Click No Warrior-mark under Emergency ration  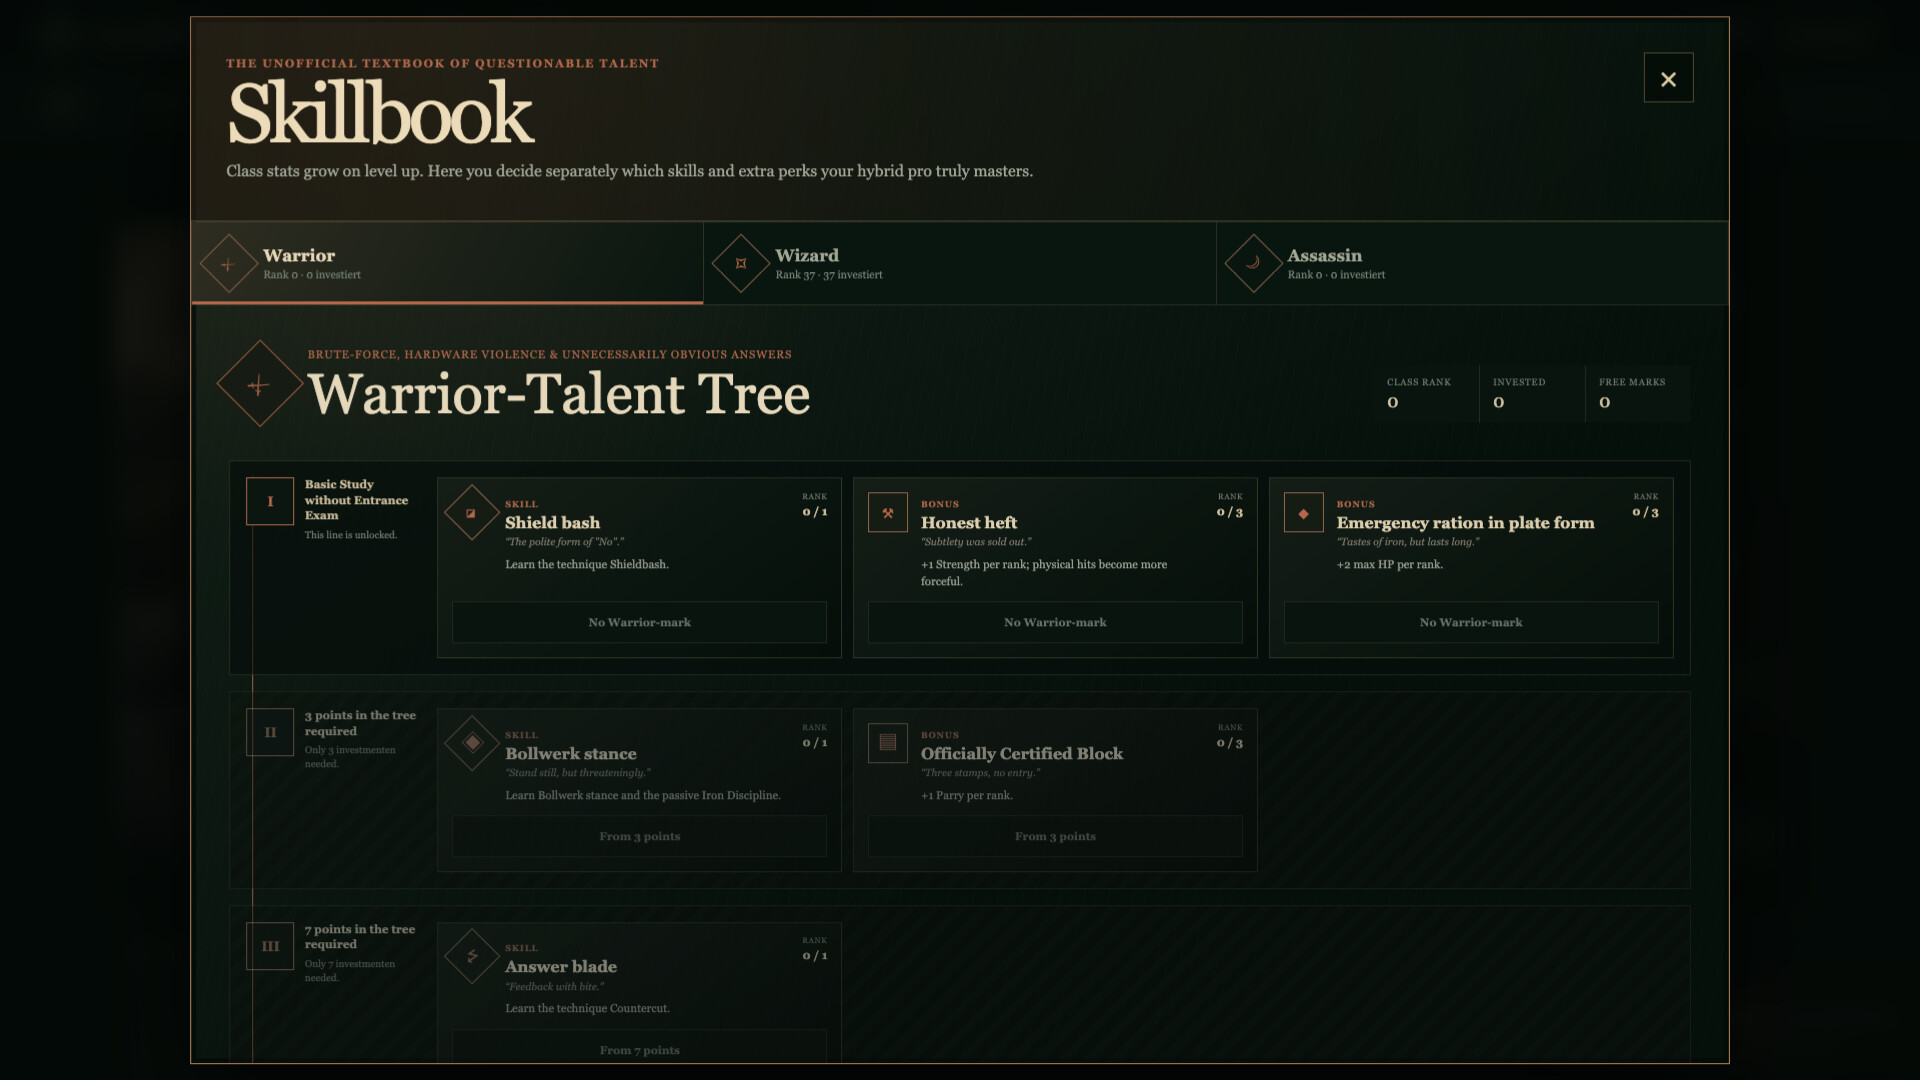tap(1471, 622)
